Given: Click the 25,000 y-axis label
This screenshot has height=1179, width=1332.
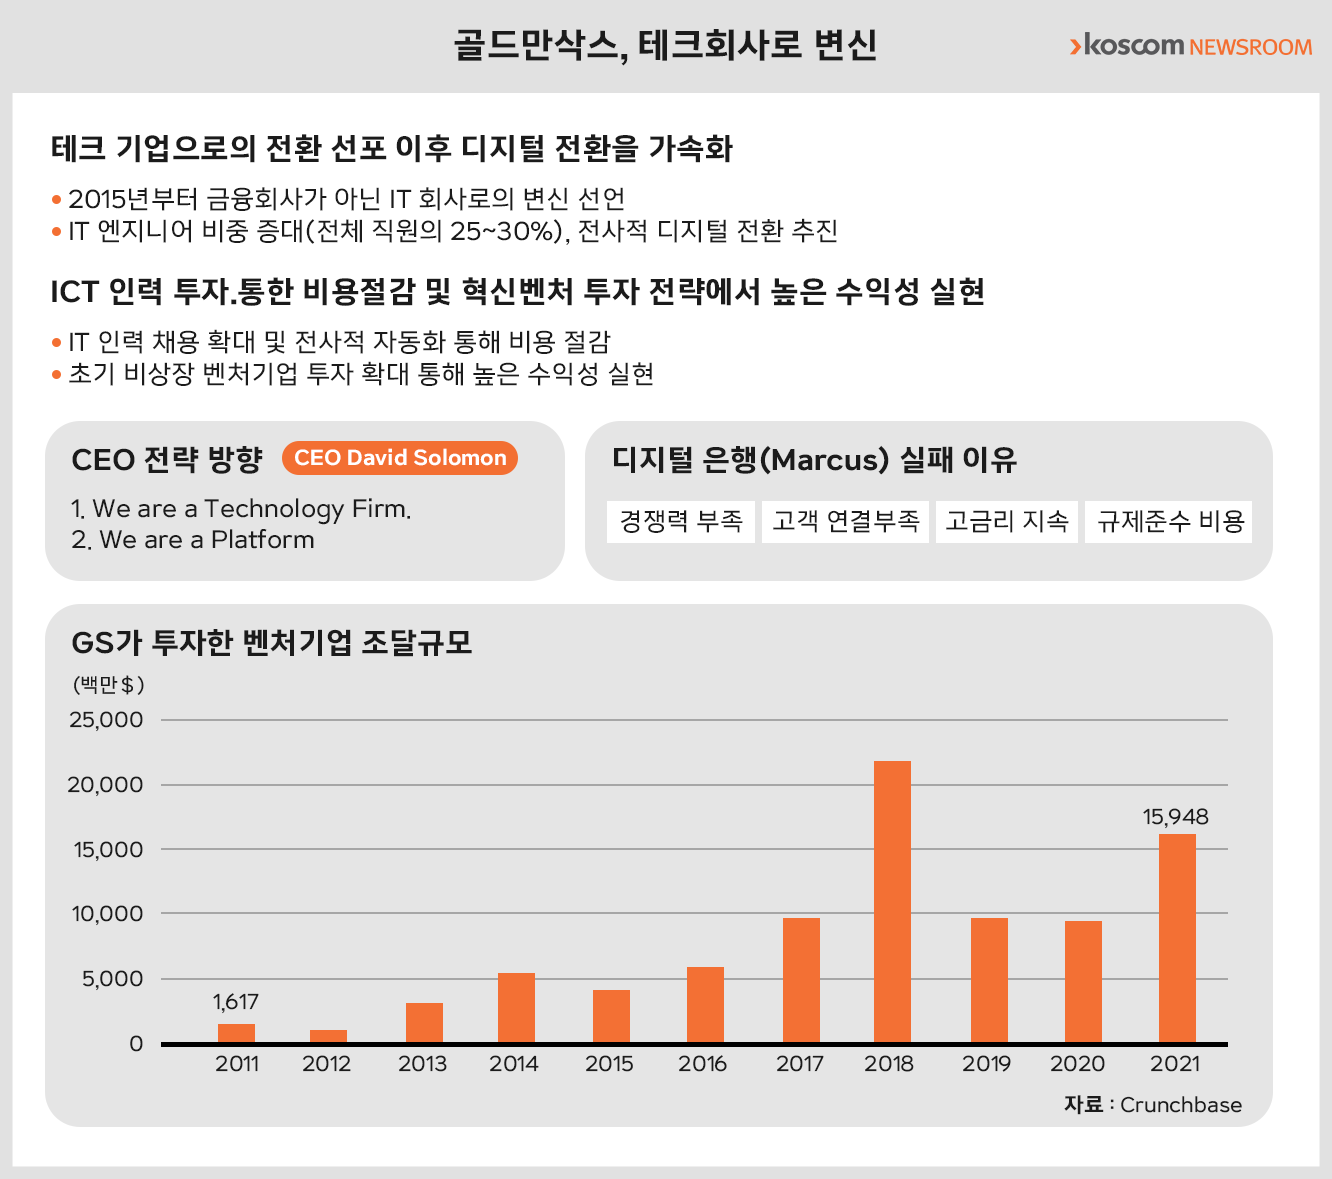Looking at the screenshot, I should click(106, 720).
